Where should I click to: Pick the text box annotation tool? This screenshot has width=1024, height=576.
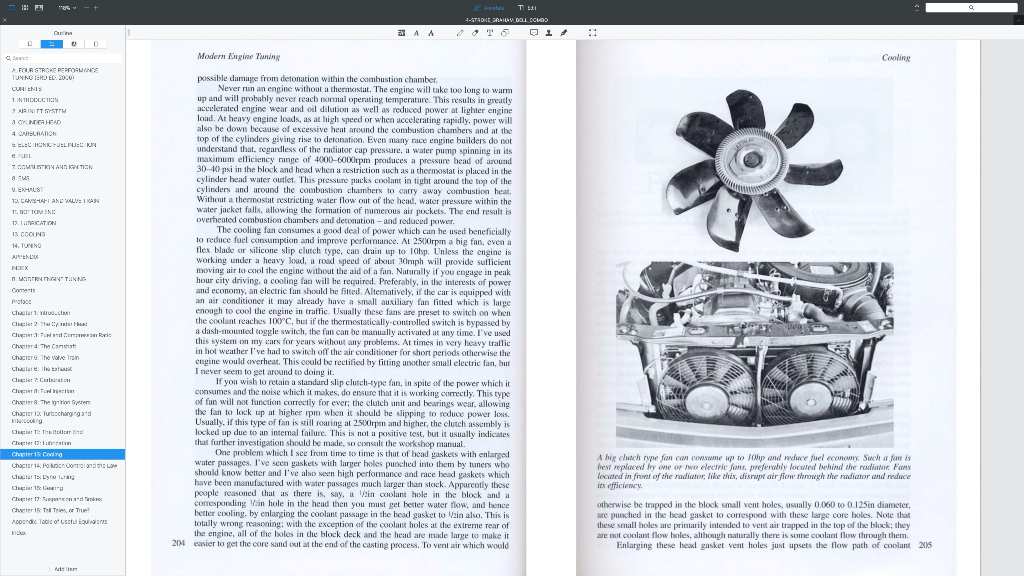(490, 33)
